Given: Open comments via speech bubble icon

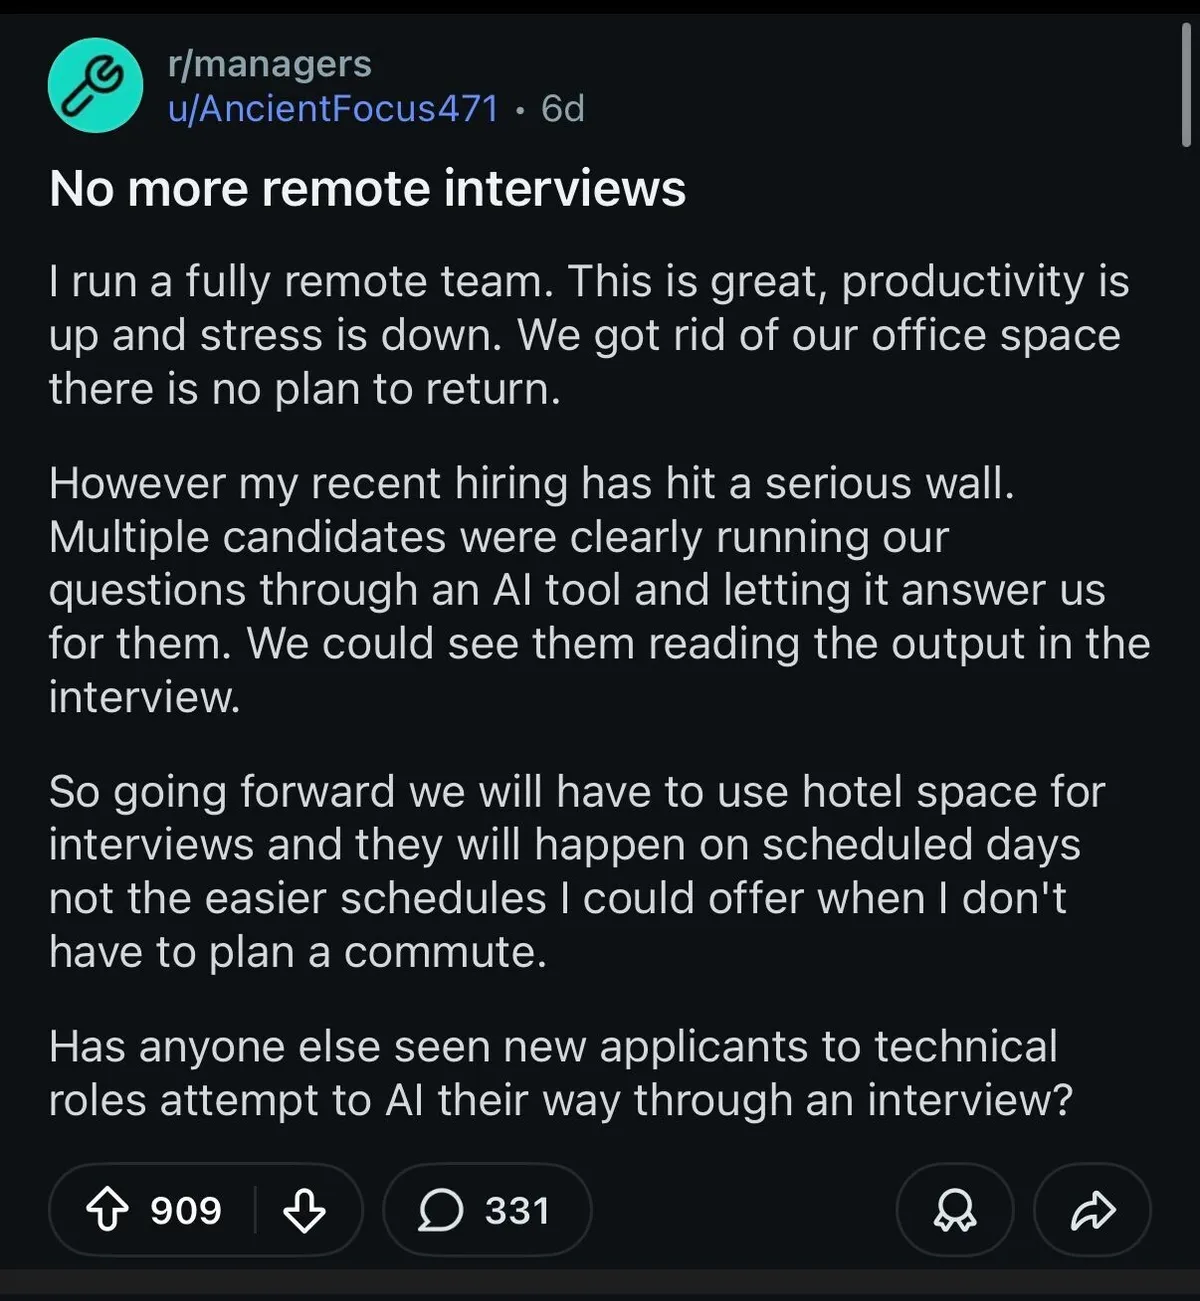Looking at the screenshot, I should click(440, 1210).
